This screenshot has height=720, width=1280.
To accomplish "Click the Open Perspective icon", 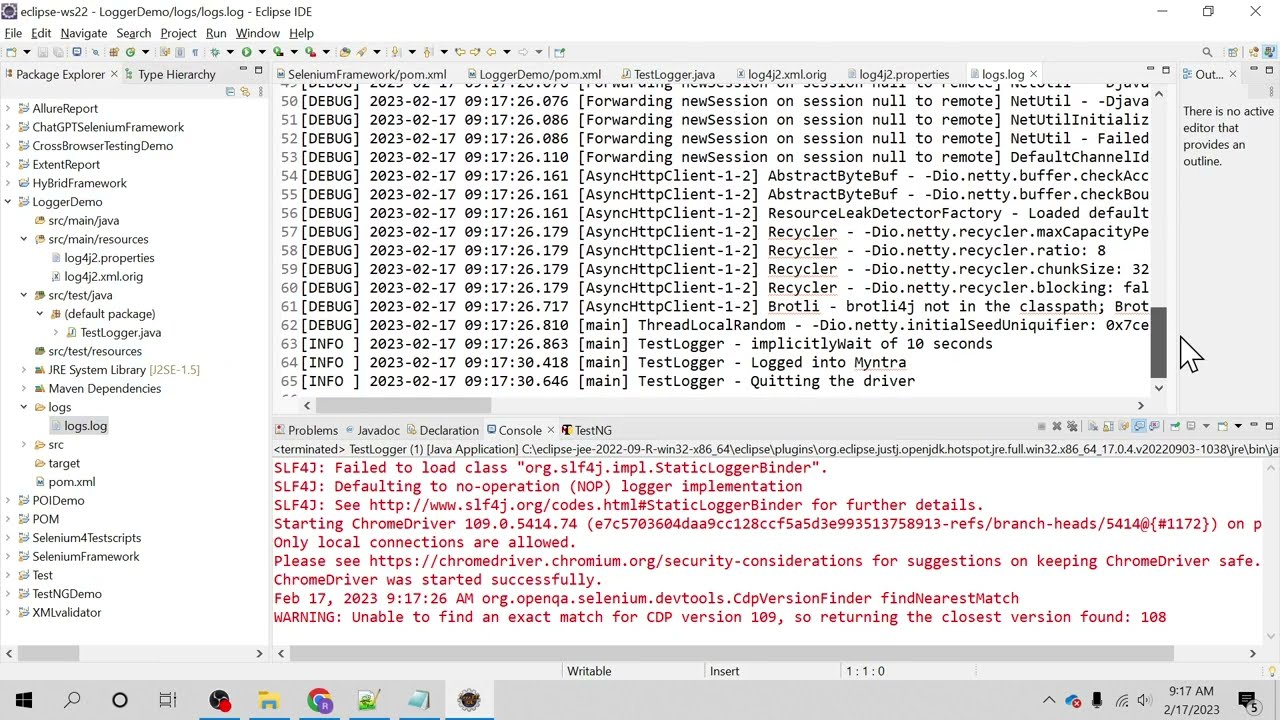I will click(1233, 52).
